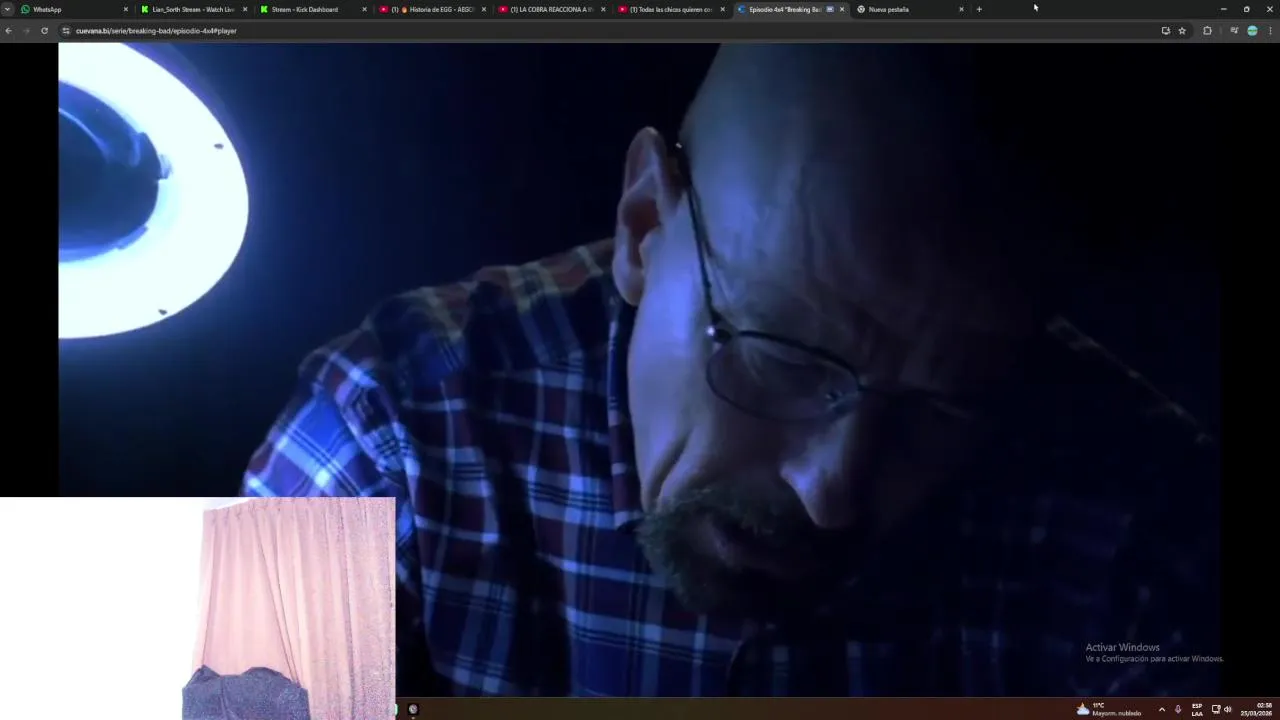1280x720 pixels.
Task: Close the WhatsApp tab
Action: [126, 9]
